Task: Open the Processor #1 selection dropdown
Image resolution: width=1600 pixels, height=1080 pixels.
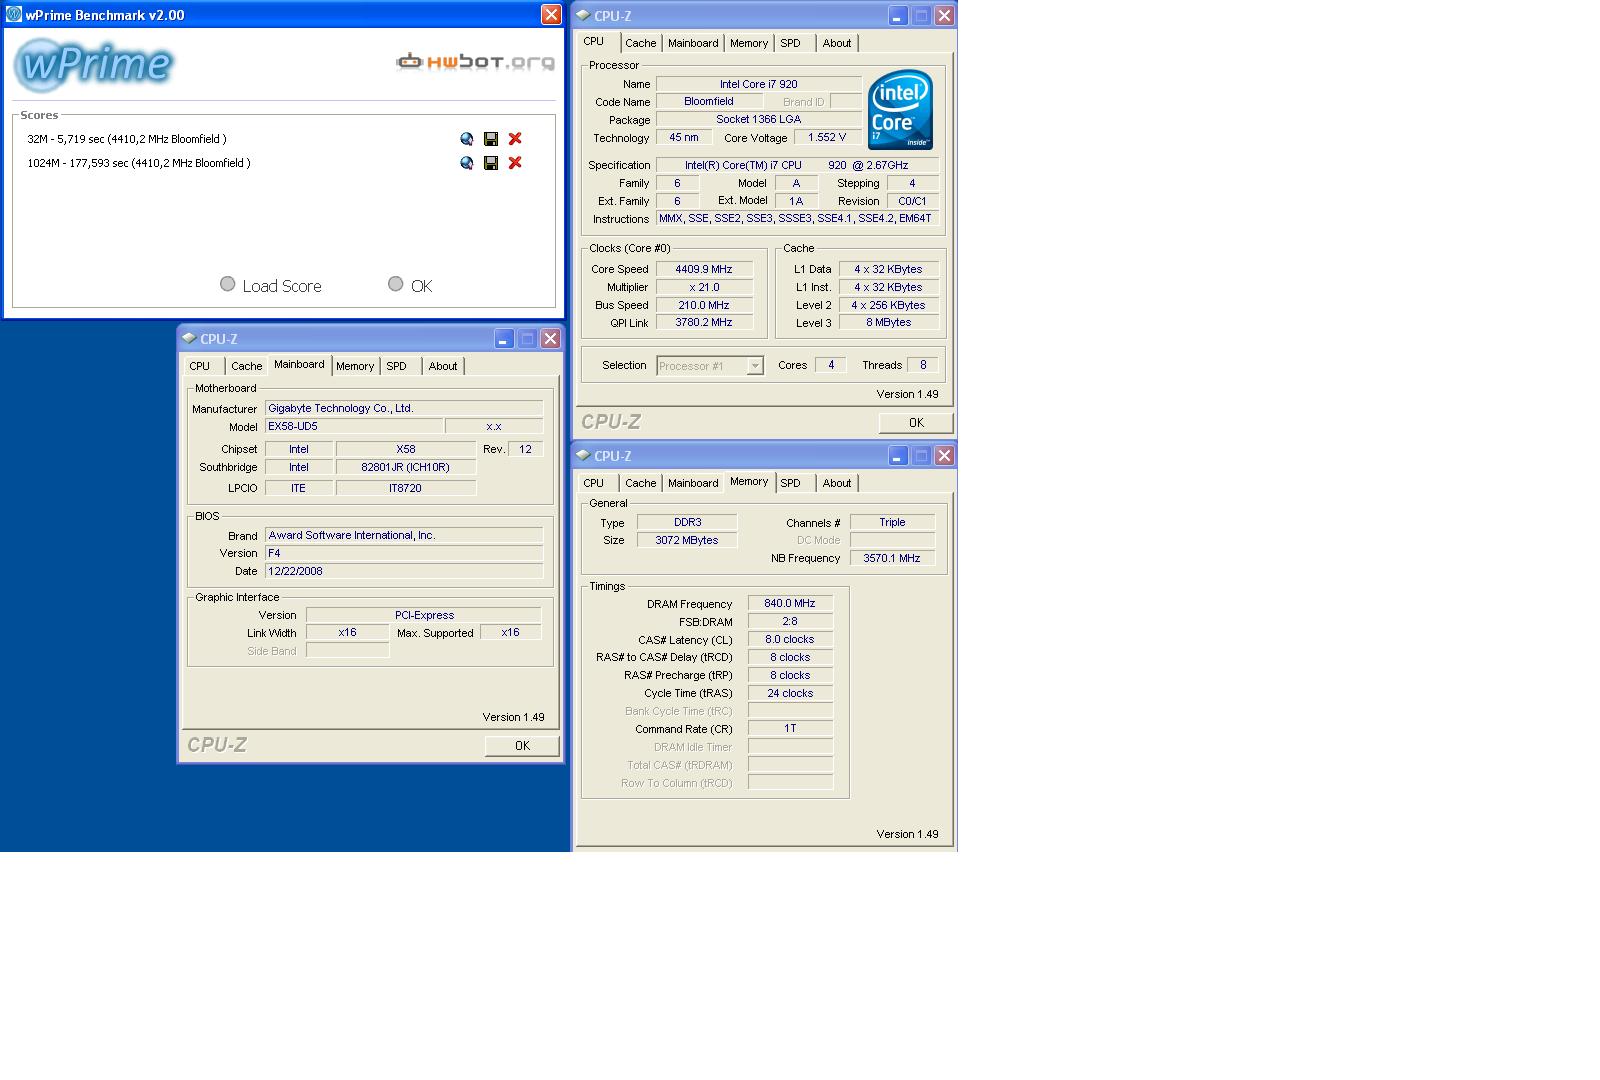Action: pyautogui.click(x=710, y=366)
